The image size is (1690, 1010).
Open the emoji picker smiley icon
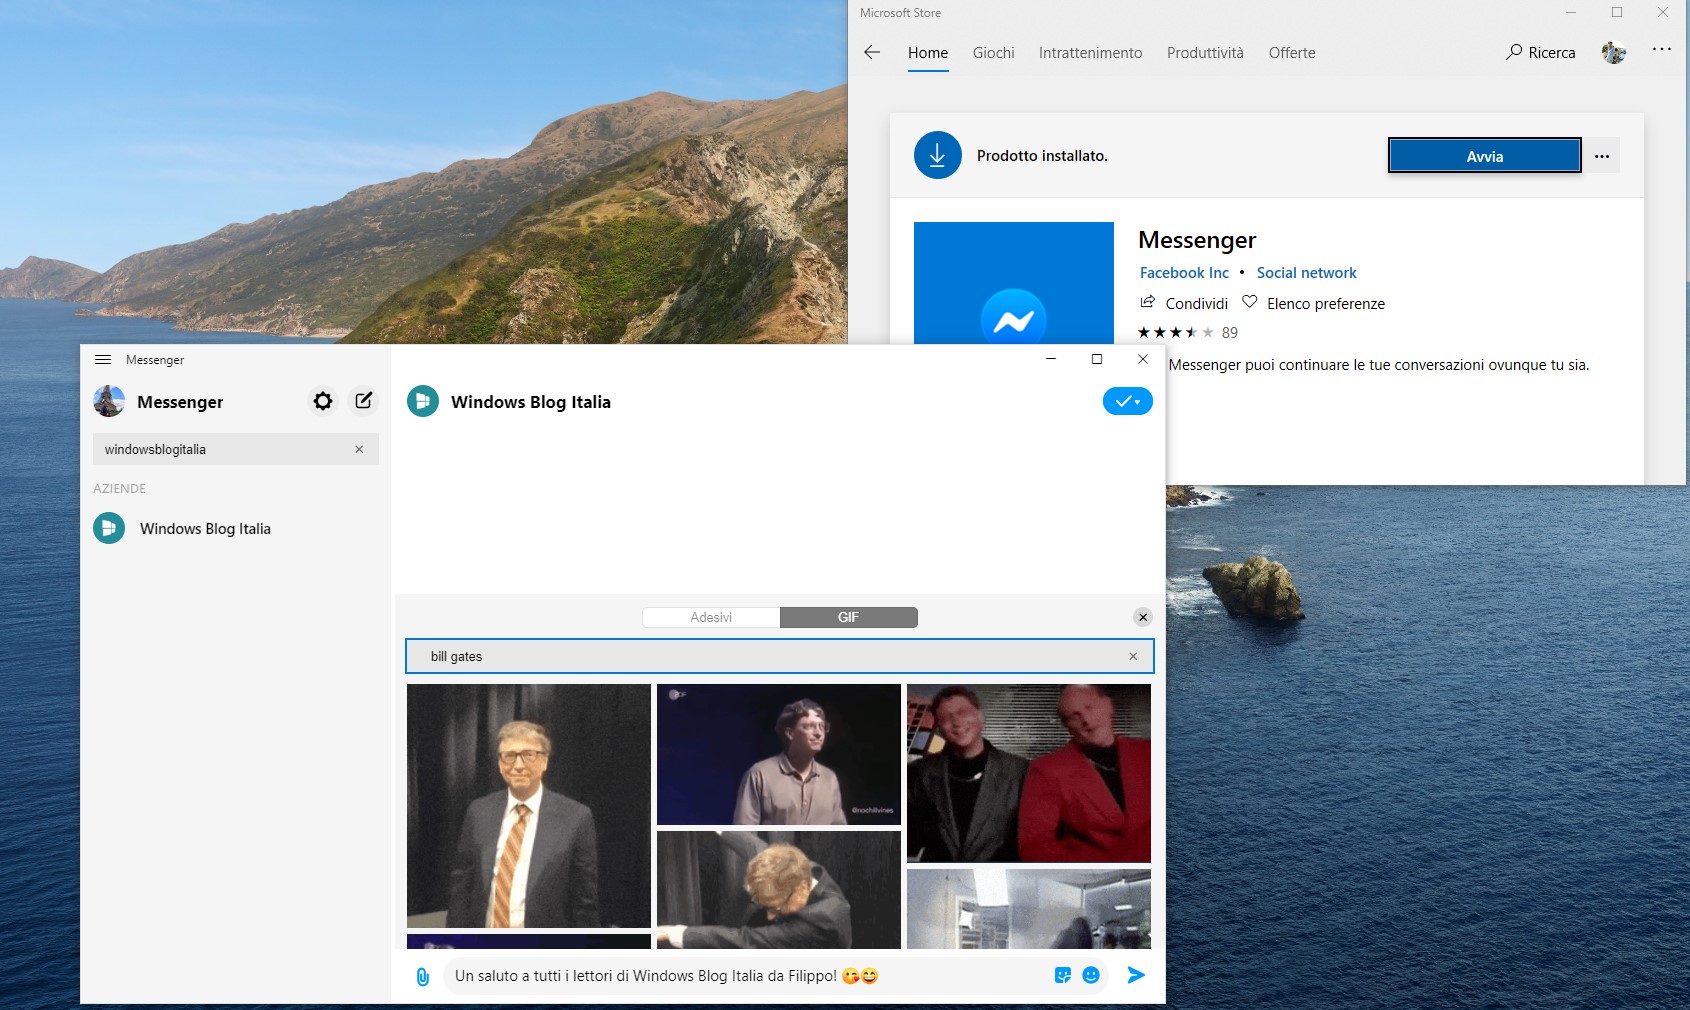tap(1091, 975)
